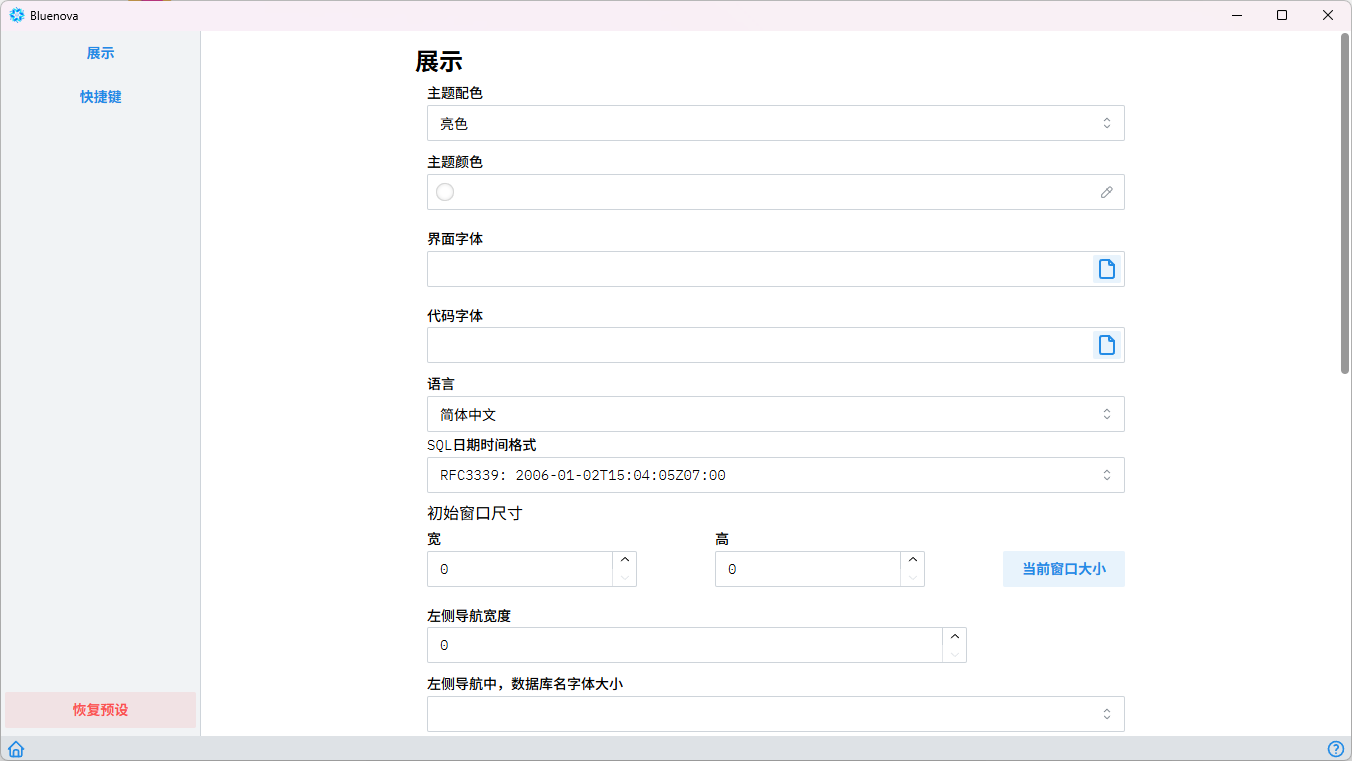Image resolution: width=1352 pixels, height=761 pixels.
Task: Increase the 高 value with up arrow
Action: pyautogui.click(x=912, y=560)
